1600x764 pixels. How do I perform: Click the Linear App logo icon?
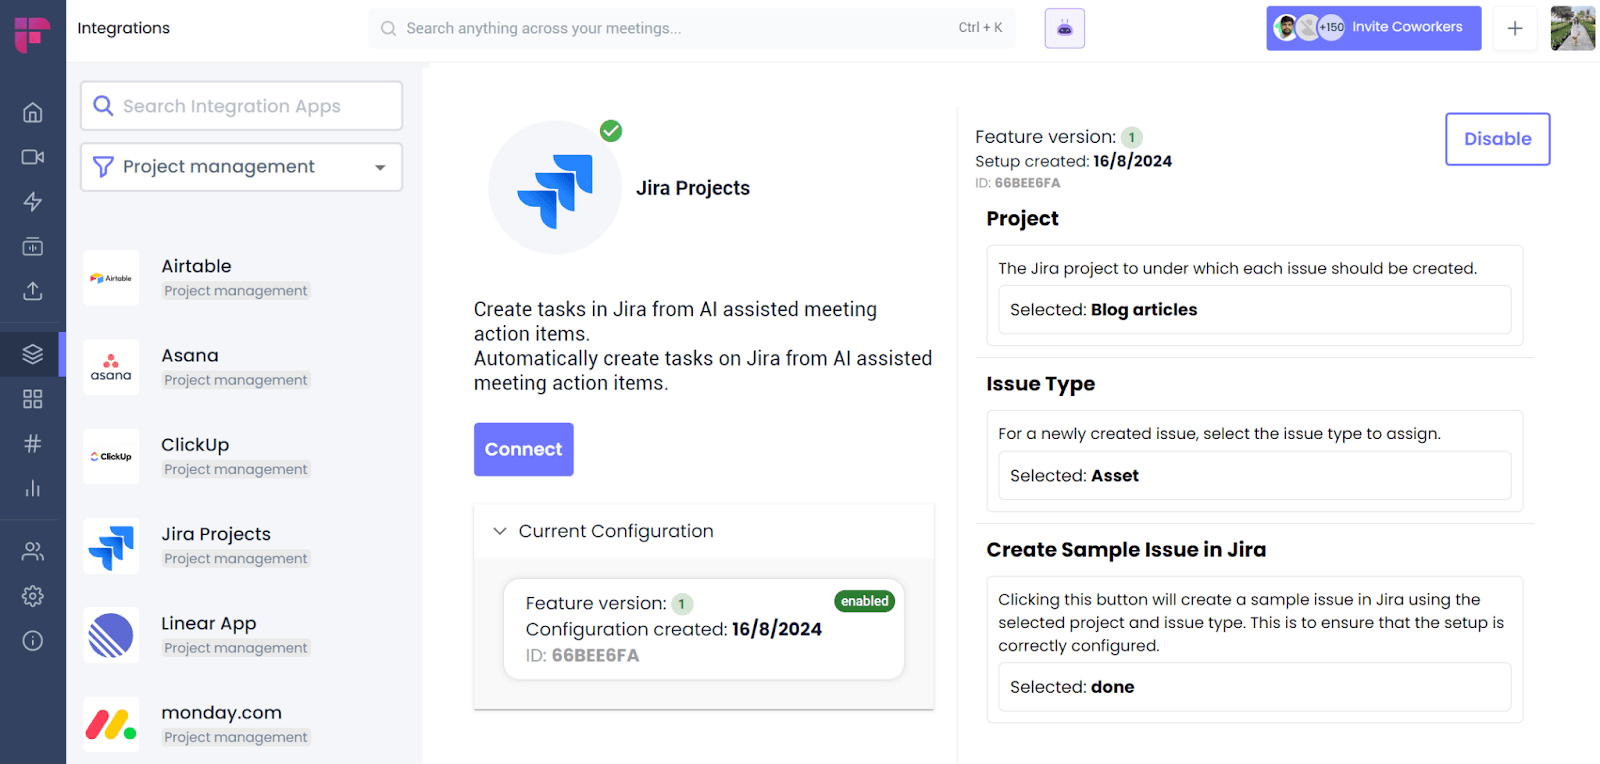coord(111,635)
